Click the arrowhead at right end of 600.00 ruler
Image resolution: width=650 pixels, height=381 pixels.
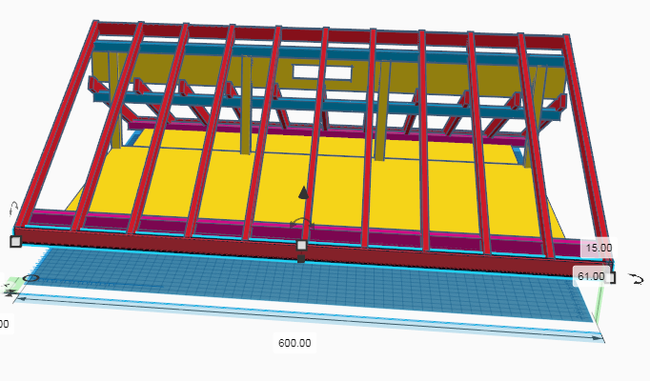(x=597, y=338)
